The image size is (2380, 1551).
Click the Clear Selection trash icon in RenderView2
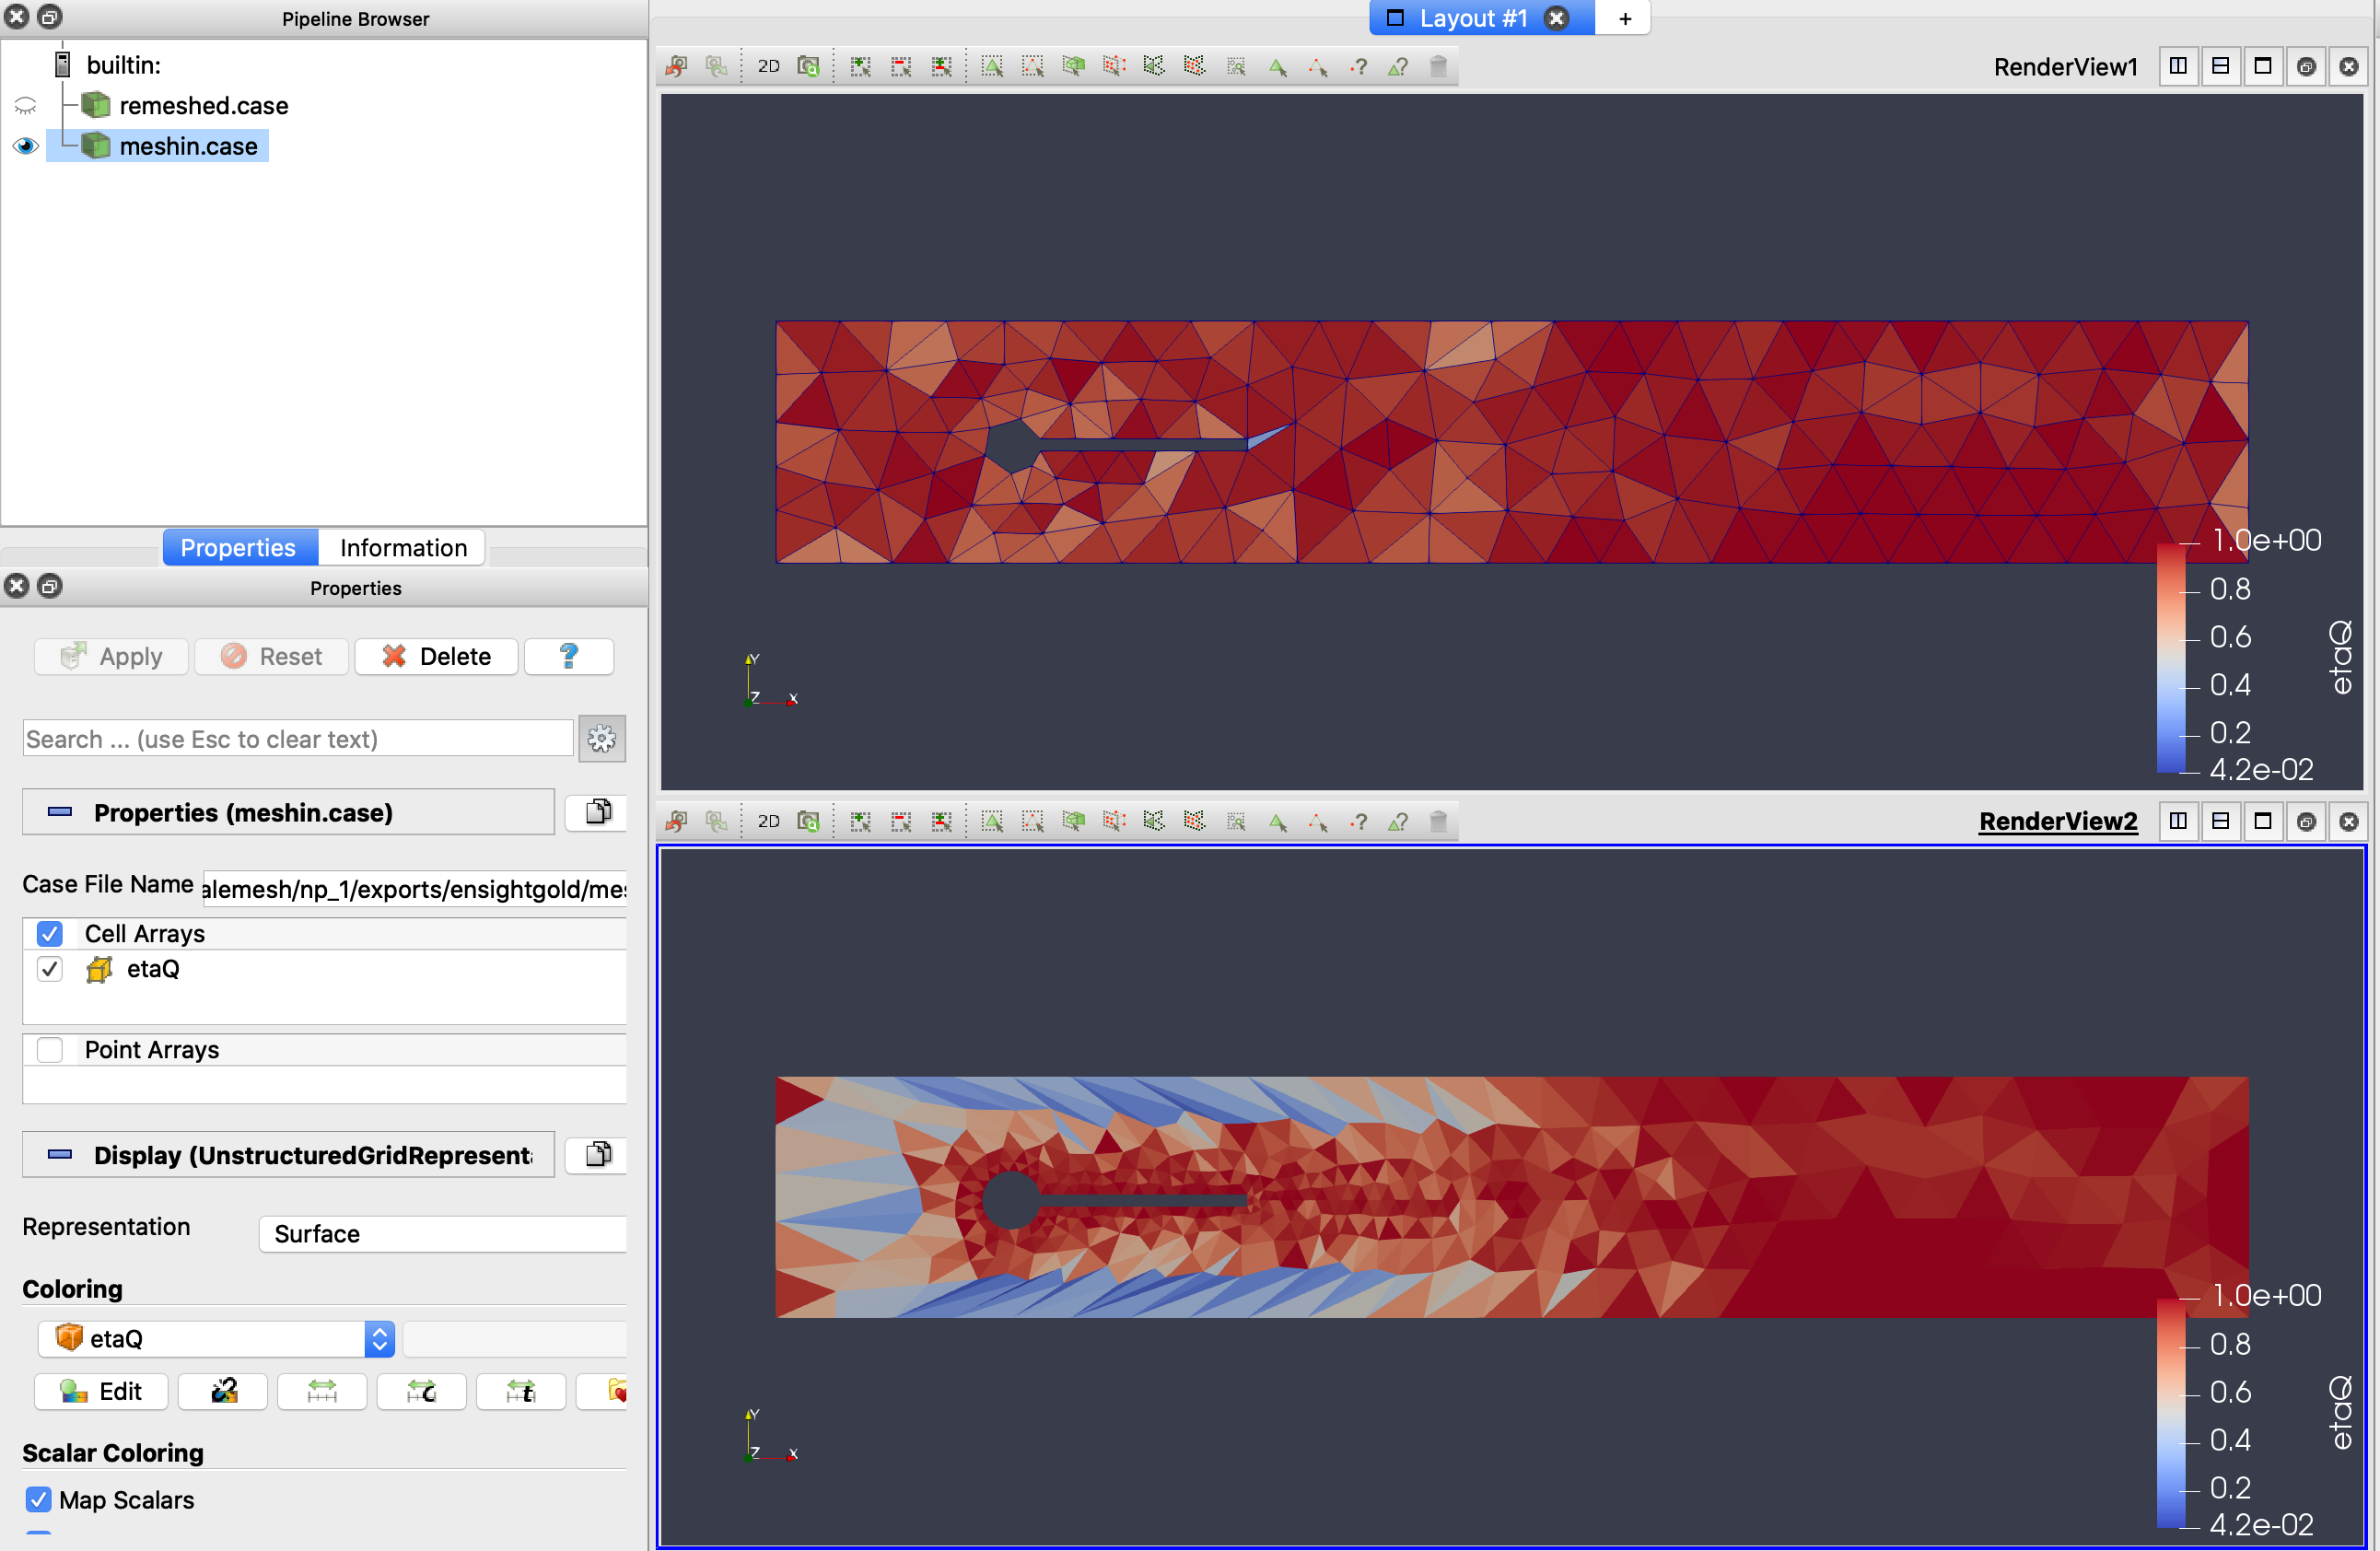pos(1438,820)
